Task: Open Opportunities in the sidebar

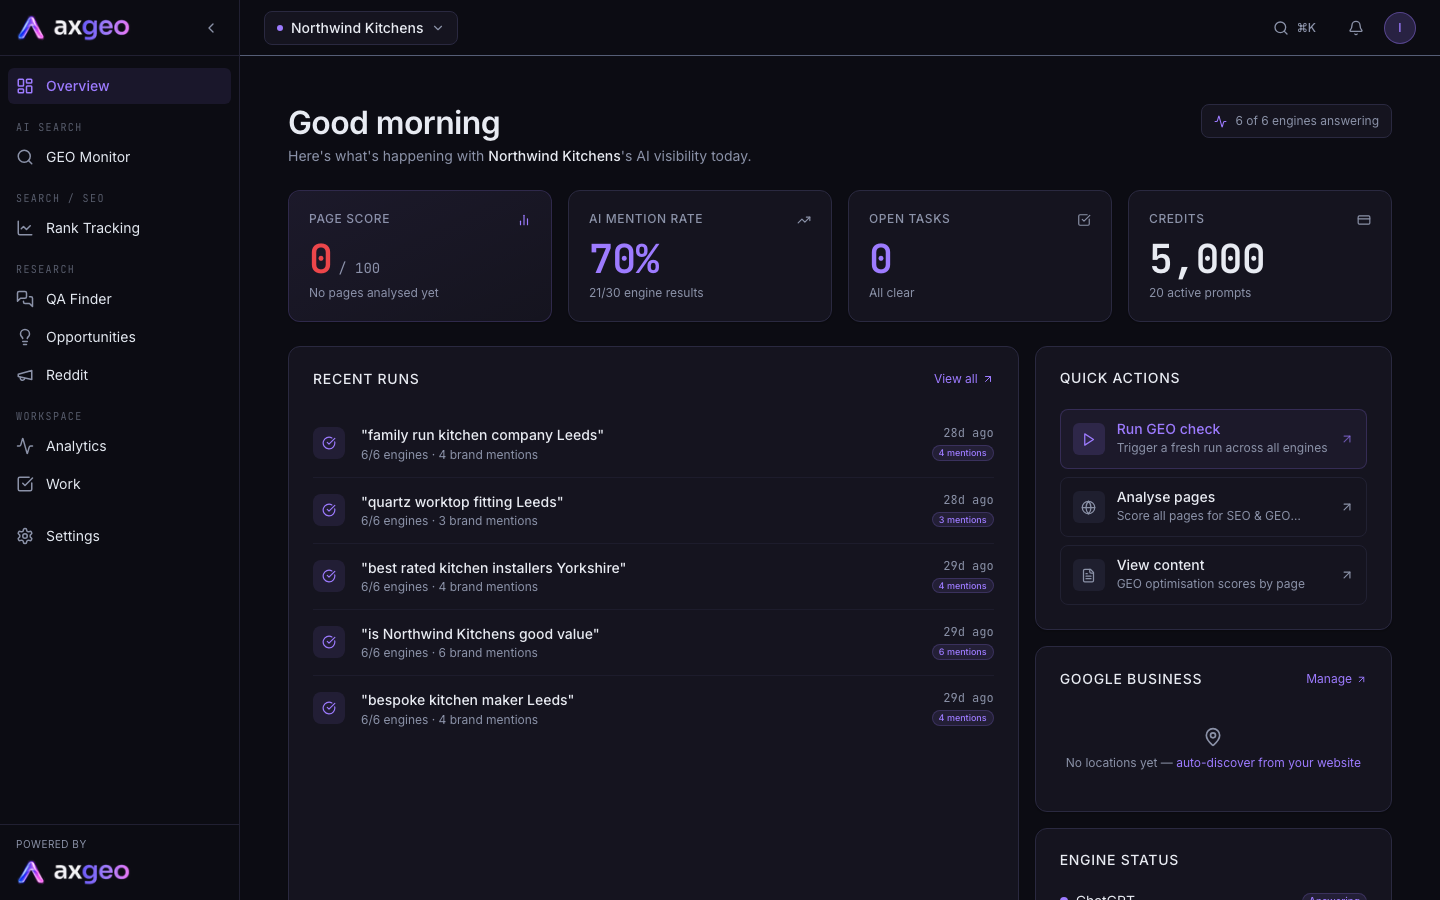Action: [119, 337]
